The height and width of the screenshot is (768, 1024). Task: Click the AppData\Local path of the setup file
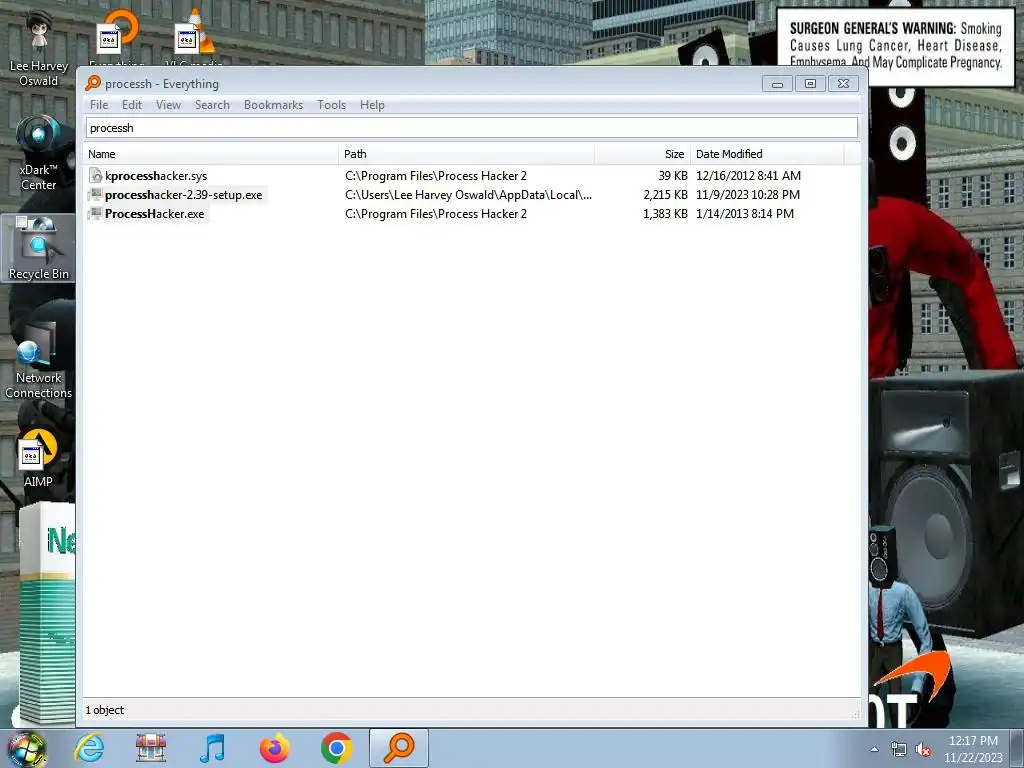(x=468, y=195)
